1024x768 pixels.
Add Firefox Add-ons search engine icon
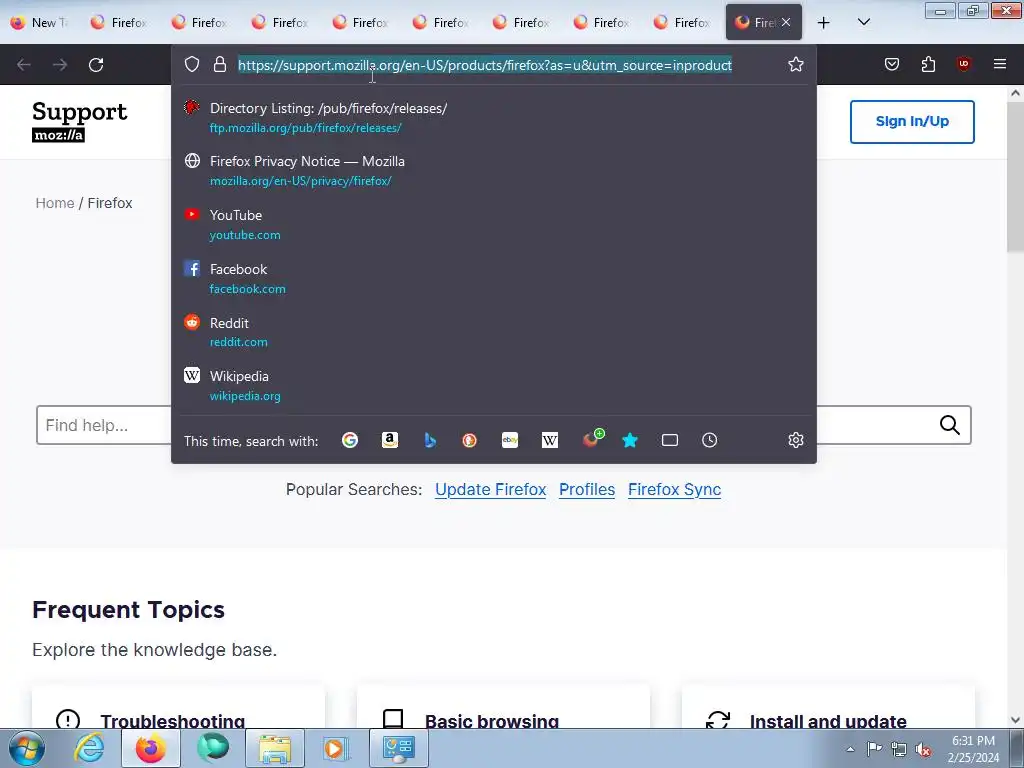click(x=592, y=439)
